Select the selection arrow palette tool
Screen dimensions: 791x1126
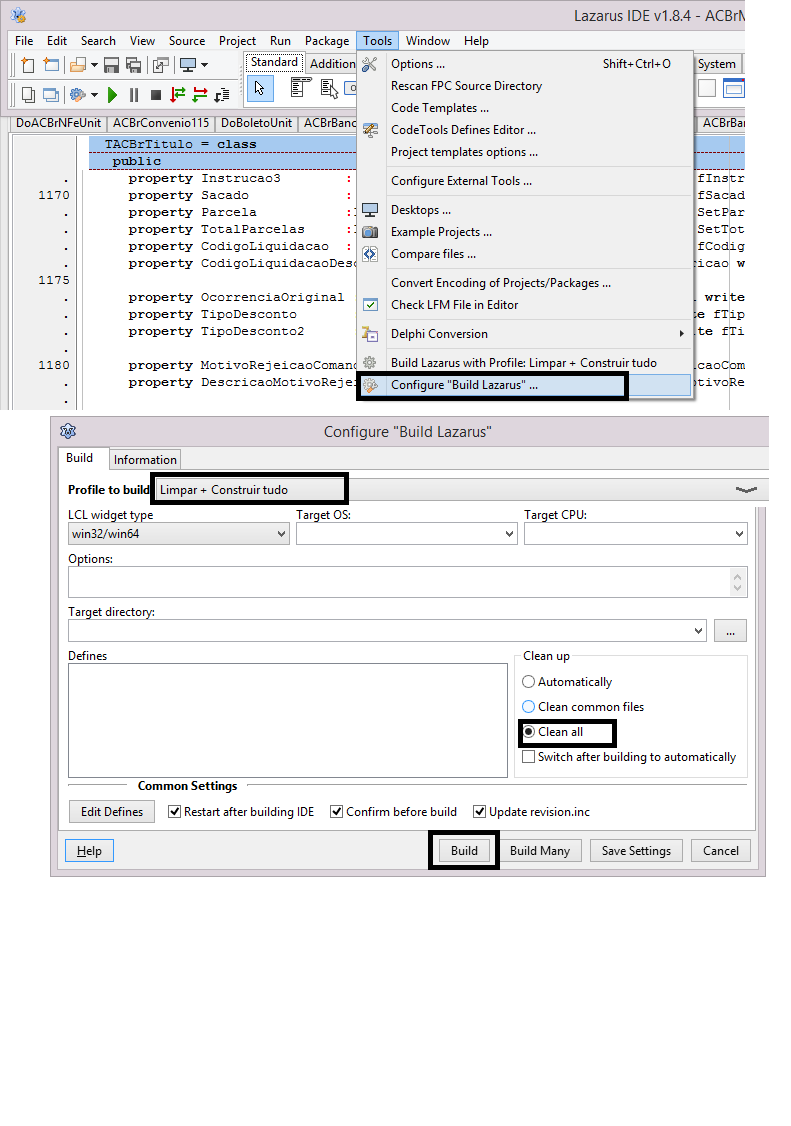pos(259,88)
